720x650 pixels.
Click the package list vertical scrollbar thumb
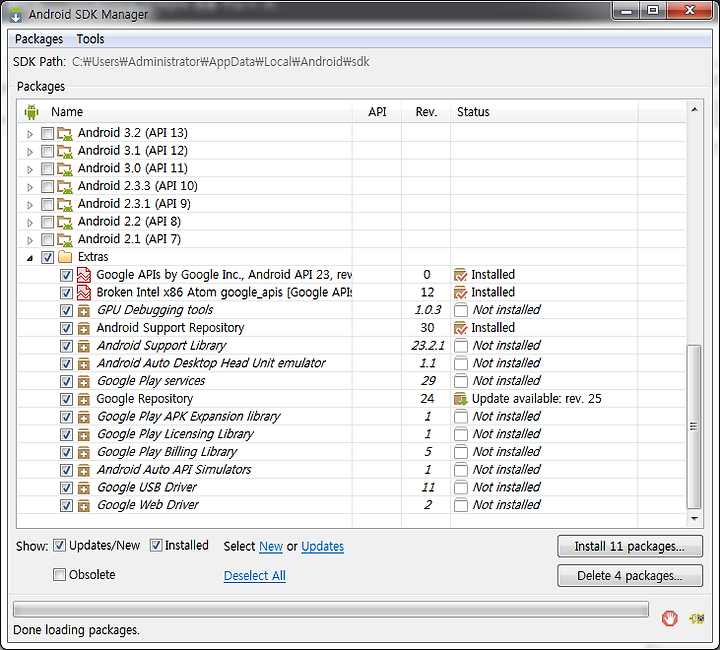(x=694, y=426)
